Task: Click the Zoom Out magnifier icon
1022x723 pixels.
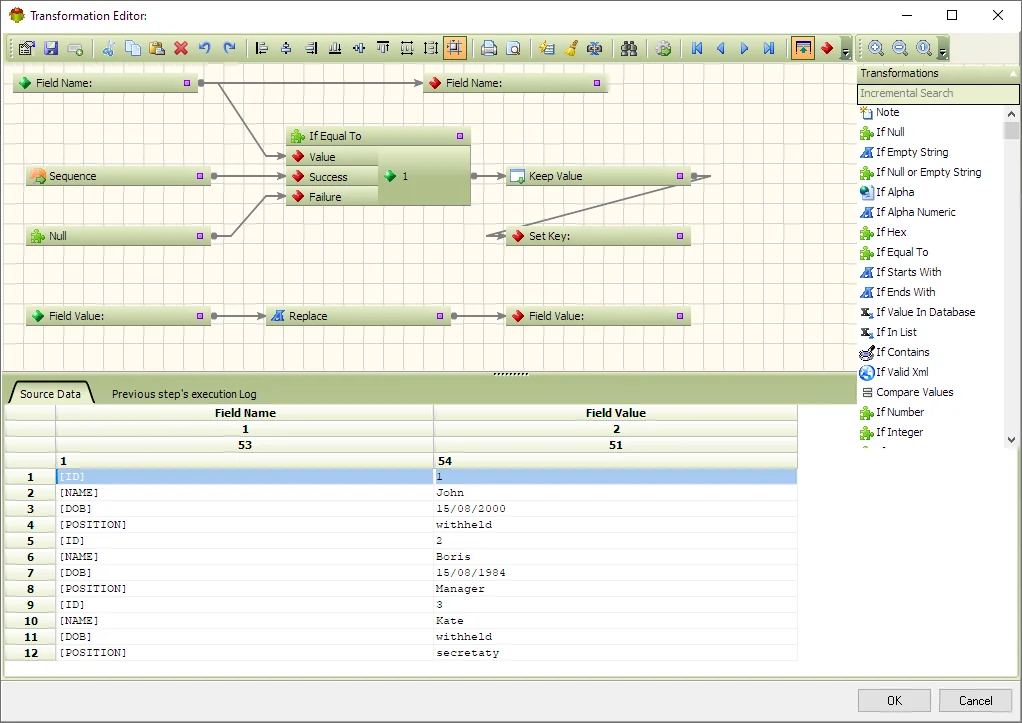Action: click(x=900, y=48)
